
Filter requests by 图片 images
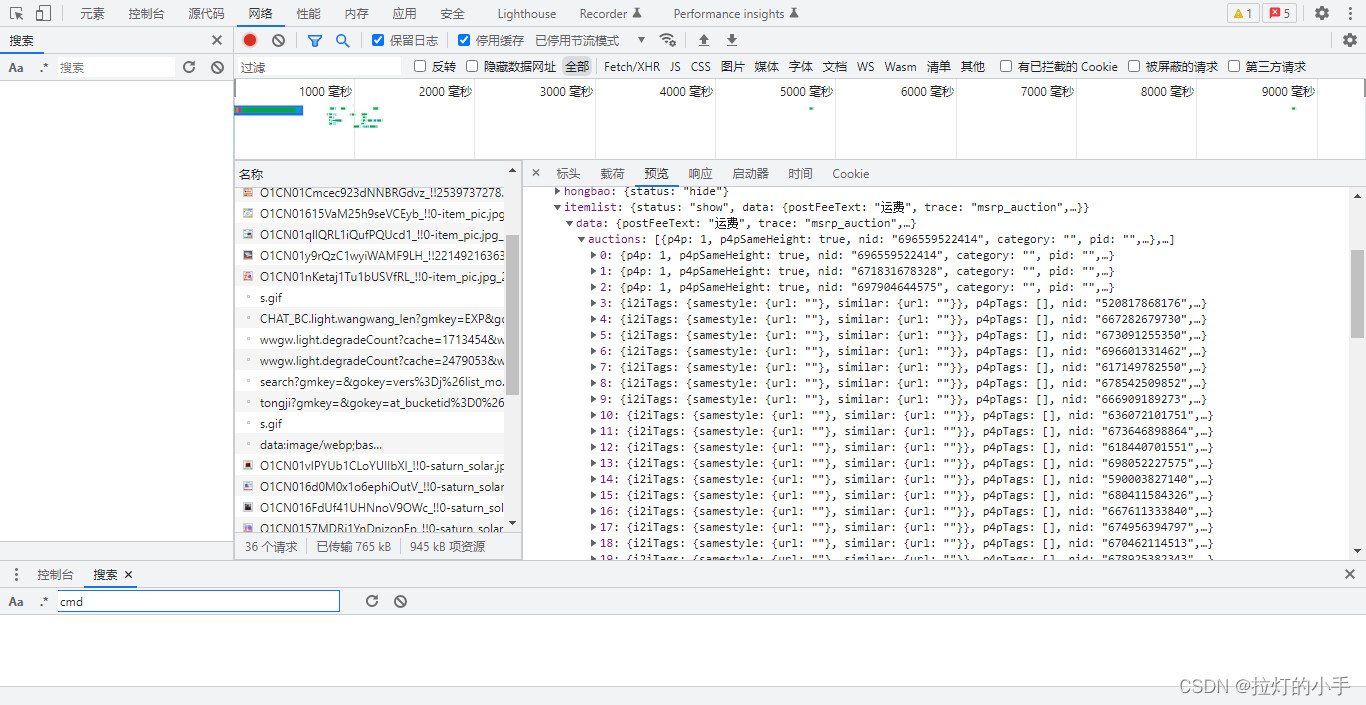click(733, 66)
